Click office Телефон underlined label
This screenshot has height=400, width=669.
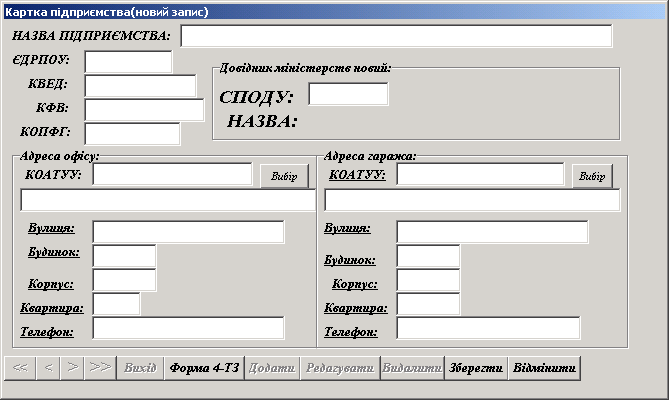pos(47,332)
